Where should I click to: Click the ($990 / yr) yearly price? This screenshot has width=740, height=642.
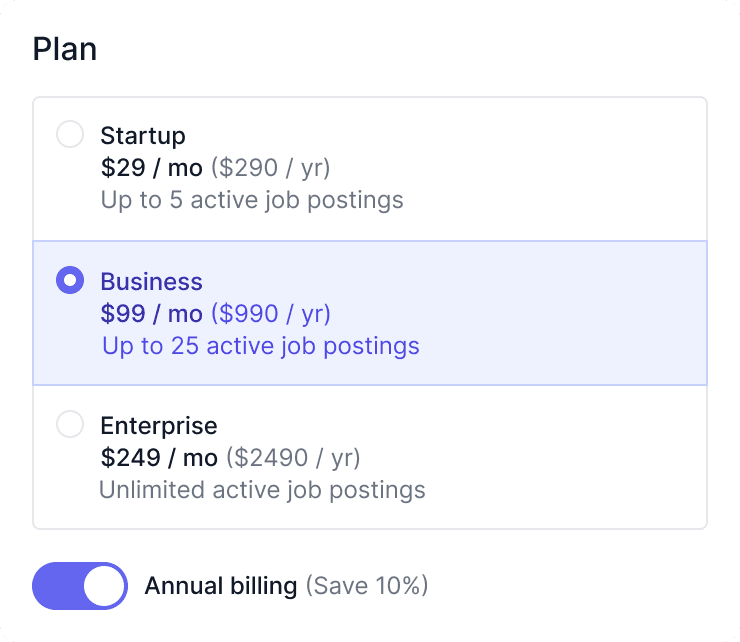[270, 314]
